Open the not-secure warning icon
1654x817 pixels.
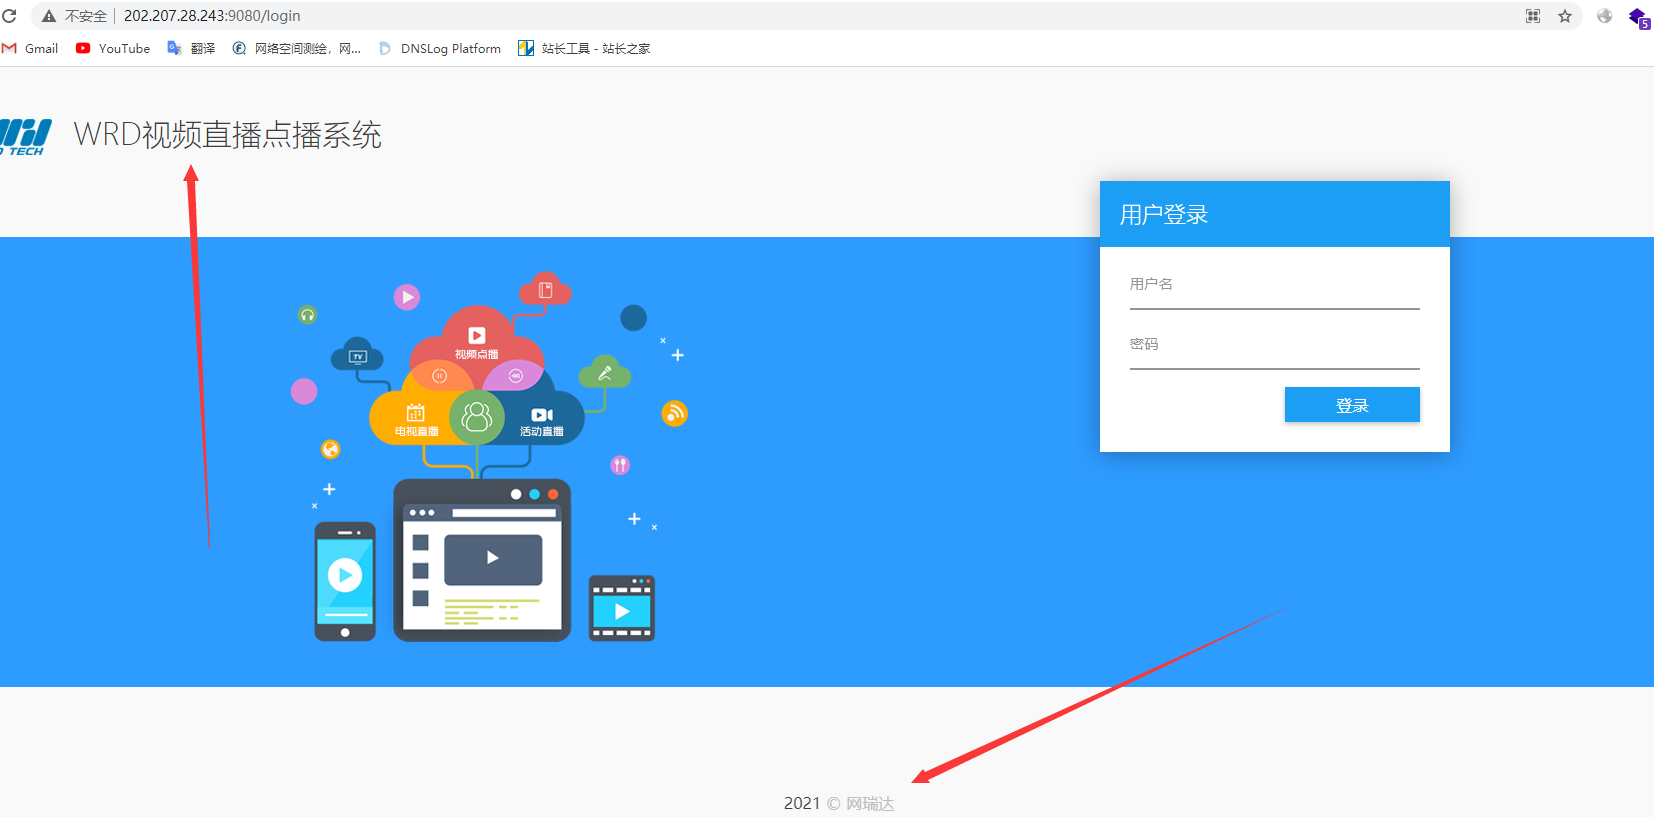(x=48, y=16)
